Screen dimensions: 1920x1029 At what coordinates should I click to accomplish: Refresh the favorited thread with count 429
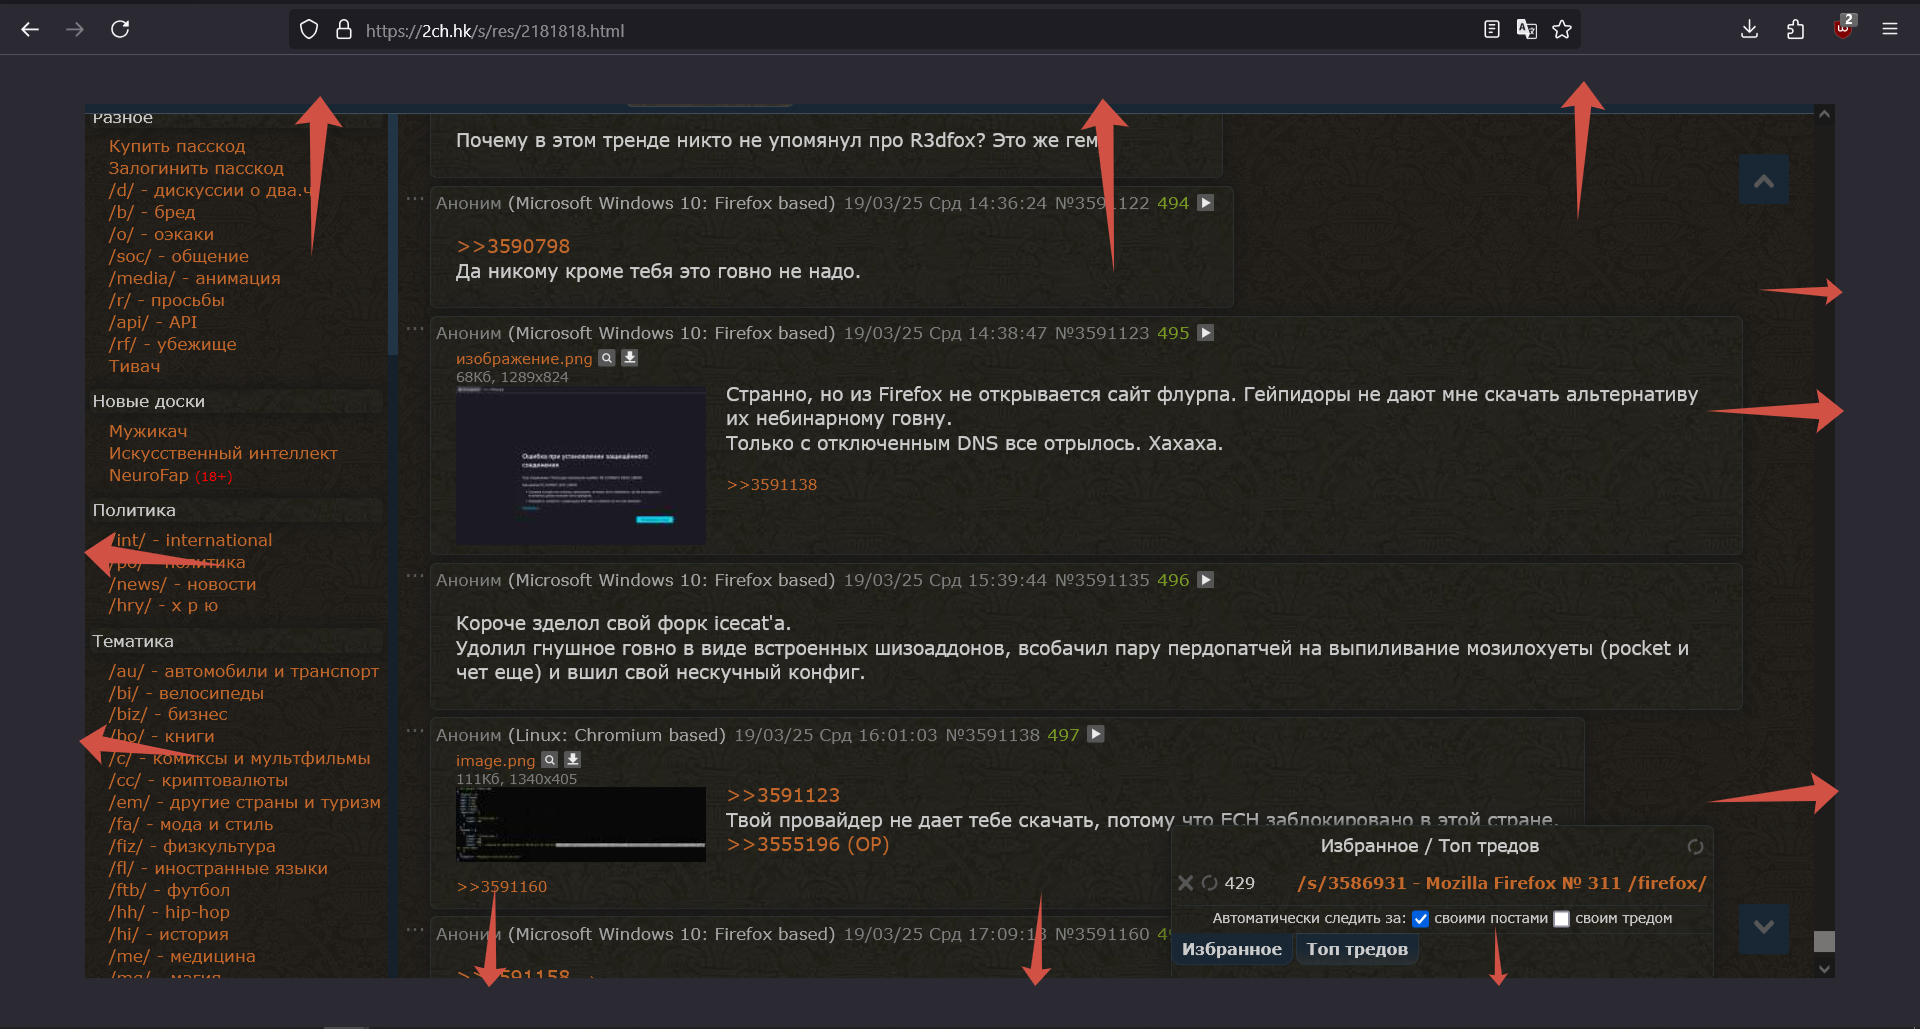click(1209, 883)
